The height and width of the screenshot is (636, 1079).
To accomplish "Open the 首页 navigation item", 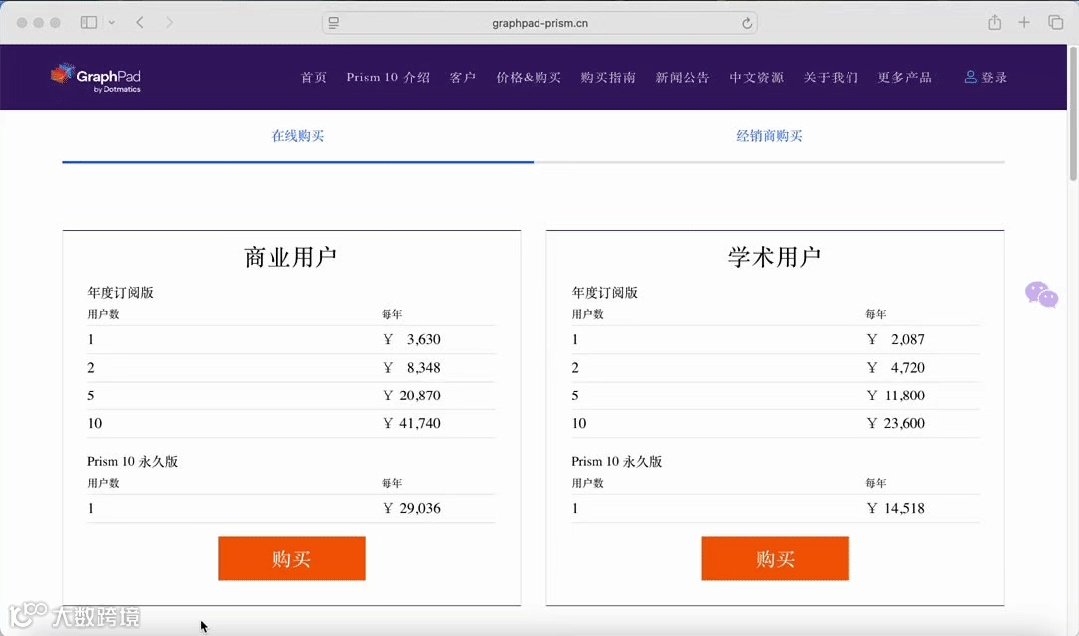I will pyautogui.click(x=314, y=77).
